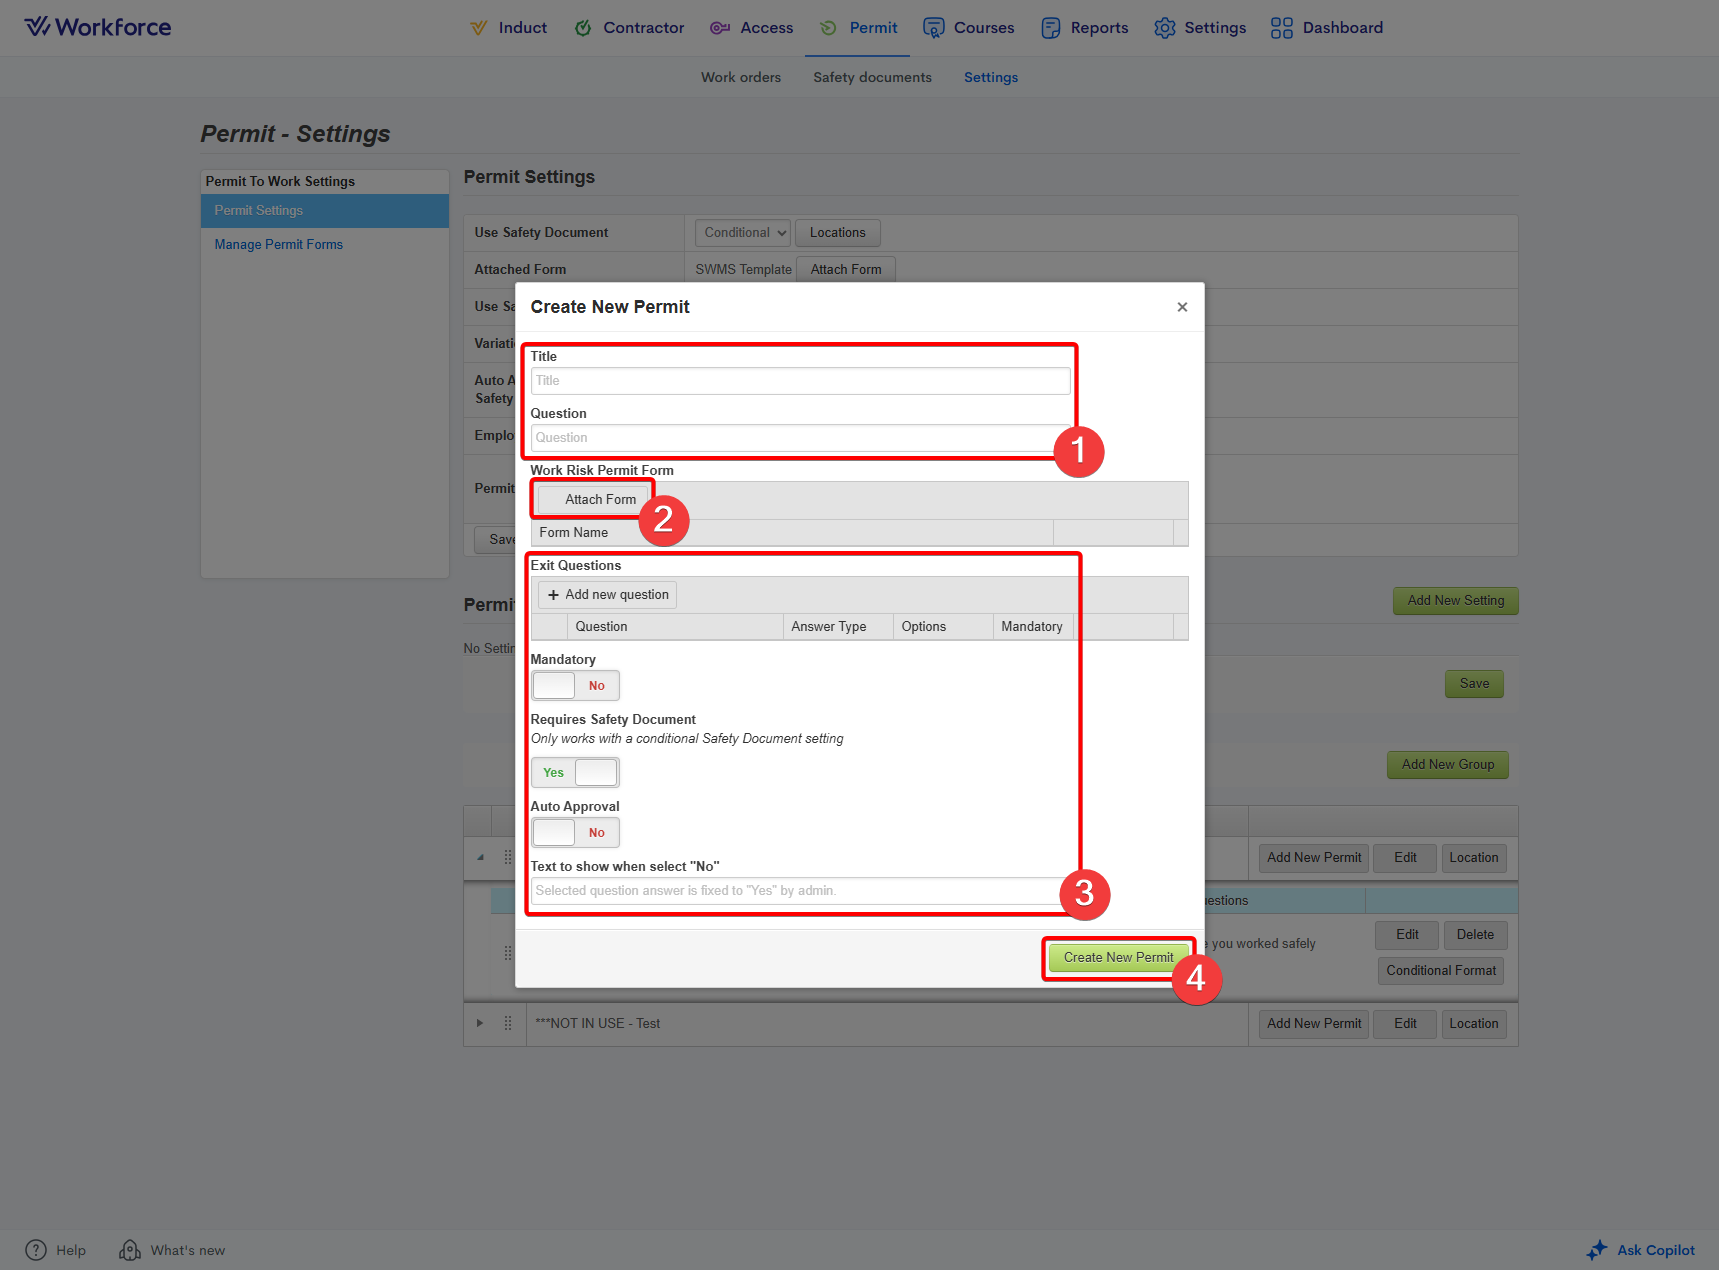Click into the Title input field
The image size is (1719, 1270).
point(800,381)
